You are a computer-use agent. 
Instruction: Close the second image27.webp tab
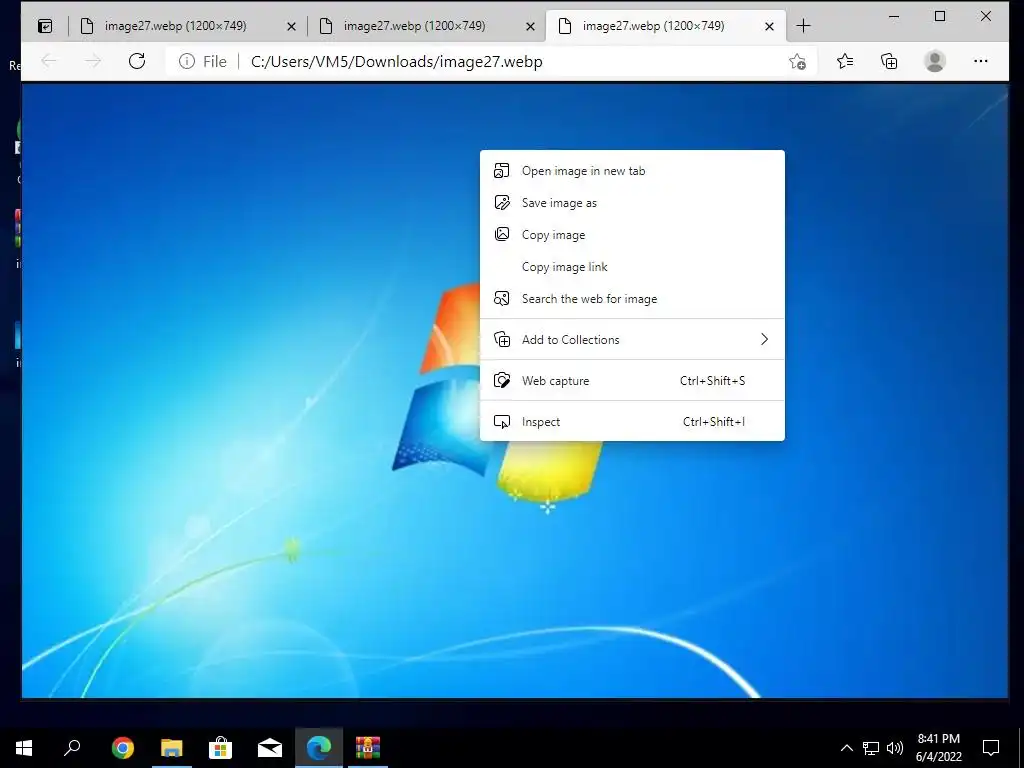(530, 27)
